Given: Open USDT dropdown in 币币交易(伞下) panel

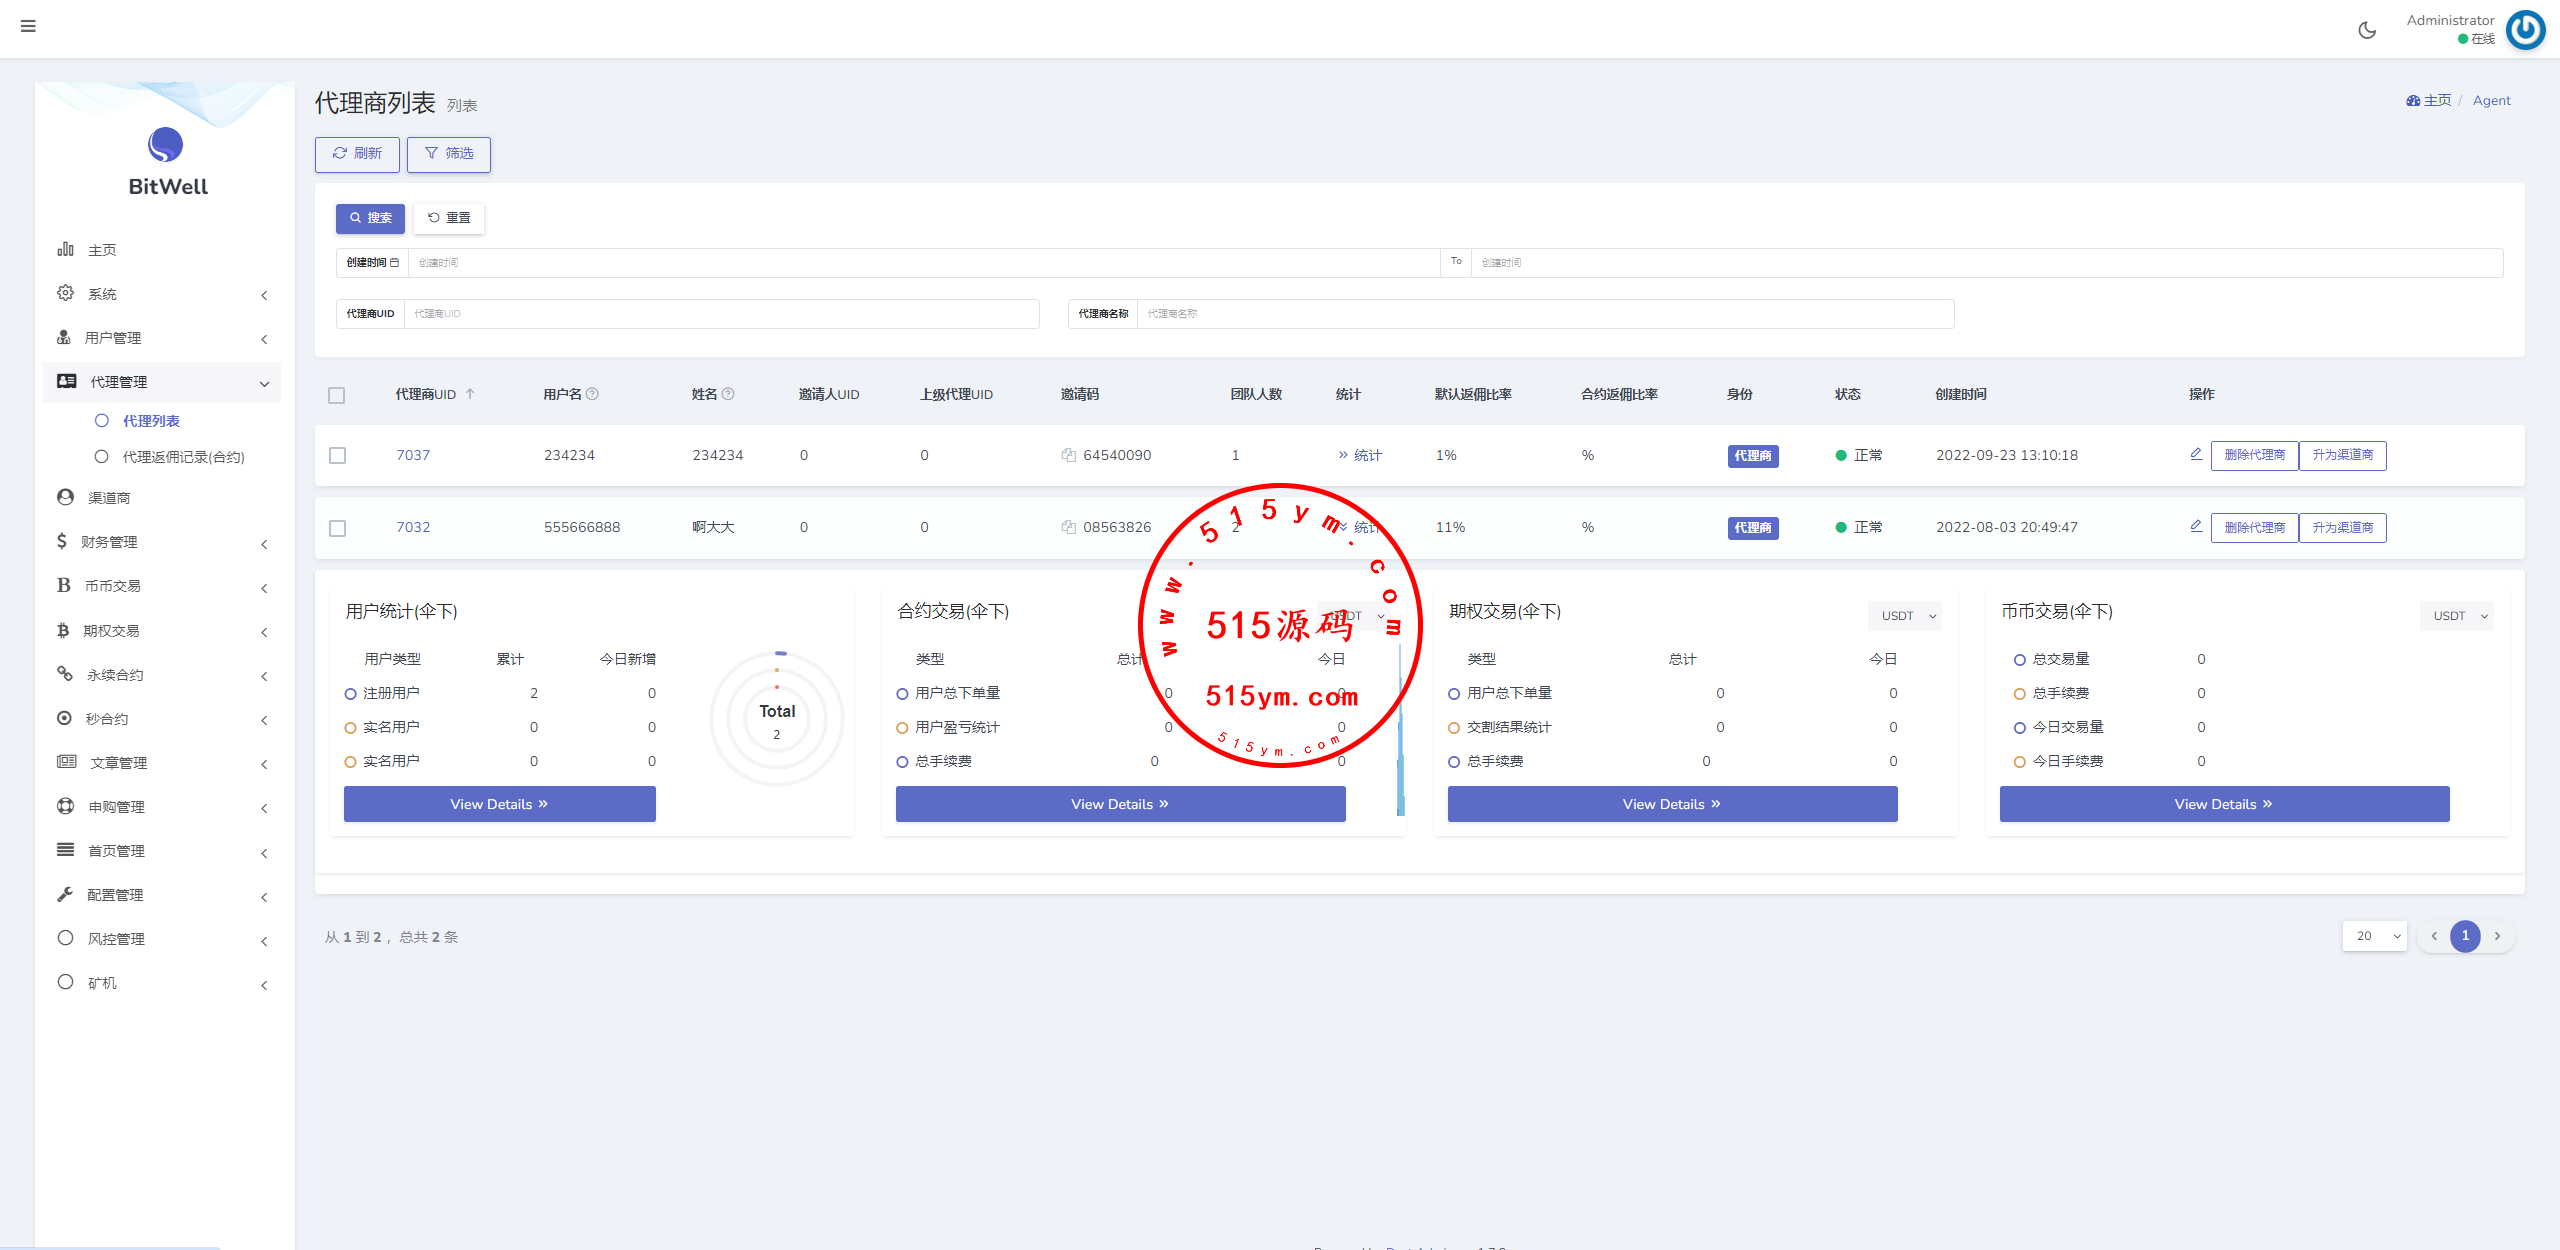Looking at the screenshot, I should coord(2456,616).
